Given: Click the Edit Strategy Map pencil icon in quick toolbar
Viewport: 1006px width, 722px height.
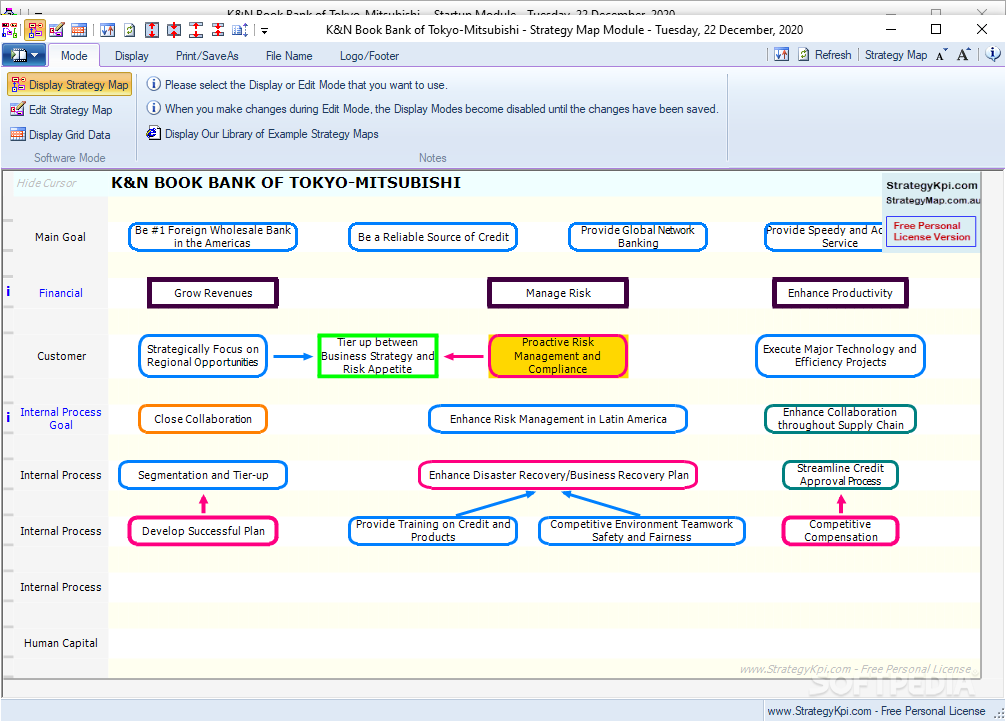Looking at the screenshot, I should 56,30.
